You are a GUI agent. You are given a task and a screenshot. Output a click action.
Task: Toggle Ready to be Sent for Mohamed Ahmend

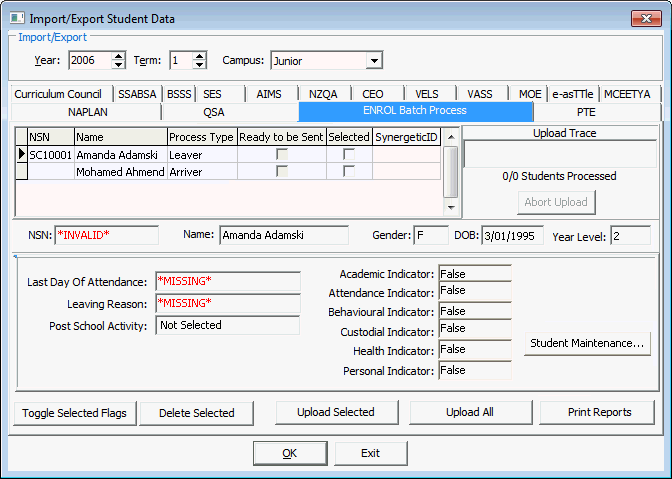click(x=282, y=171)
